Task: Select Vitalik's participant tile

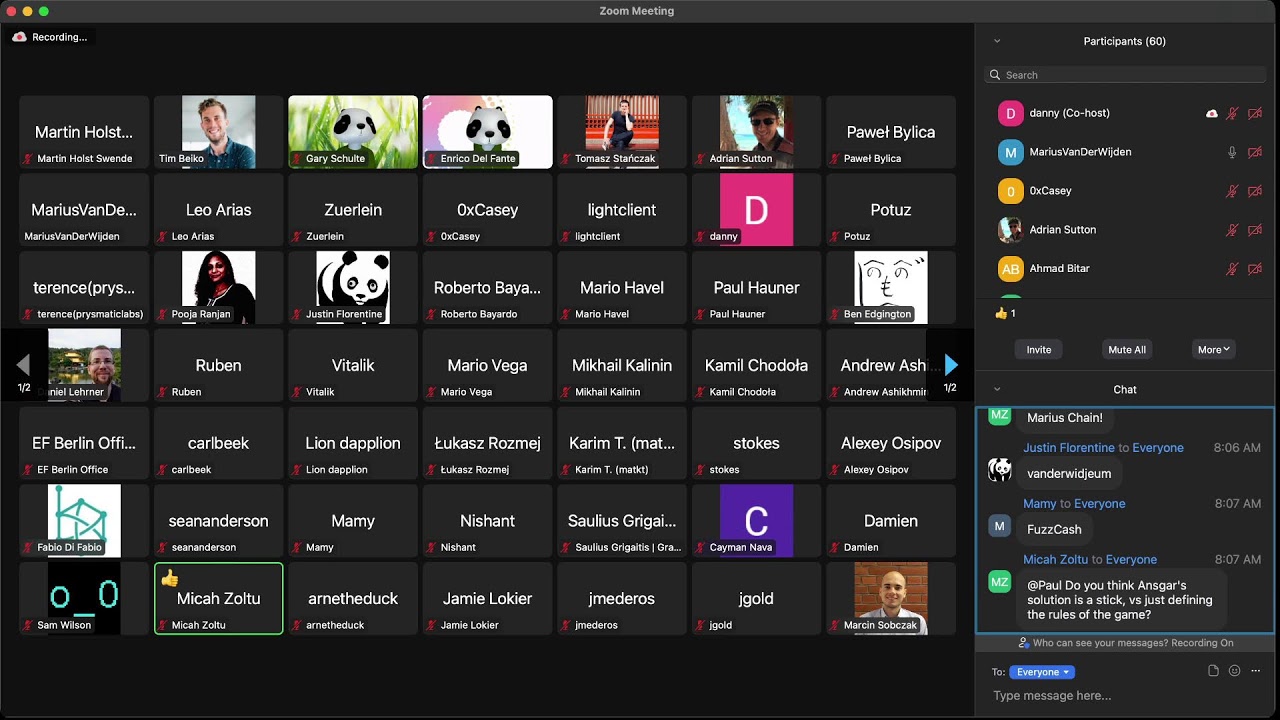Action: coord(353,365)
